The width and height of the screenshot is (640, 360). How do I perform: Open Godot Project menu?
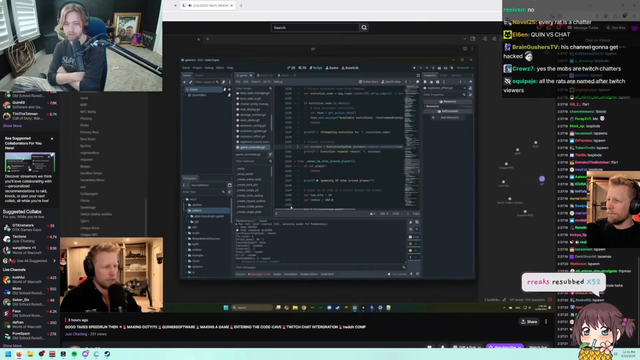point(198,68)
